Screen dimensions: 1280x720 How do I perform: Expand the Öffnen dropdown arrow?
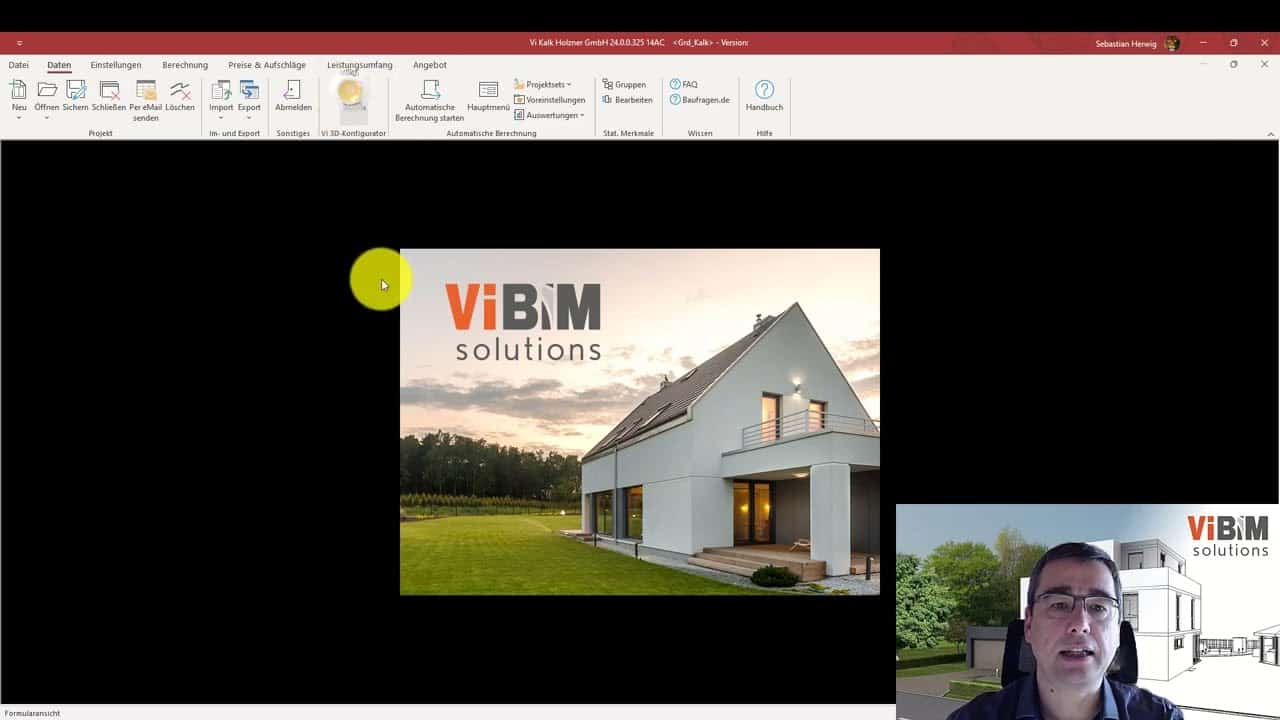(x=47, y=118)
